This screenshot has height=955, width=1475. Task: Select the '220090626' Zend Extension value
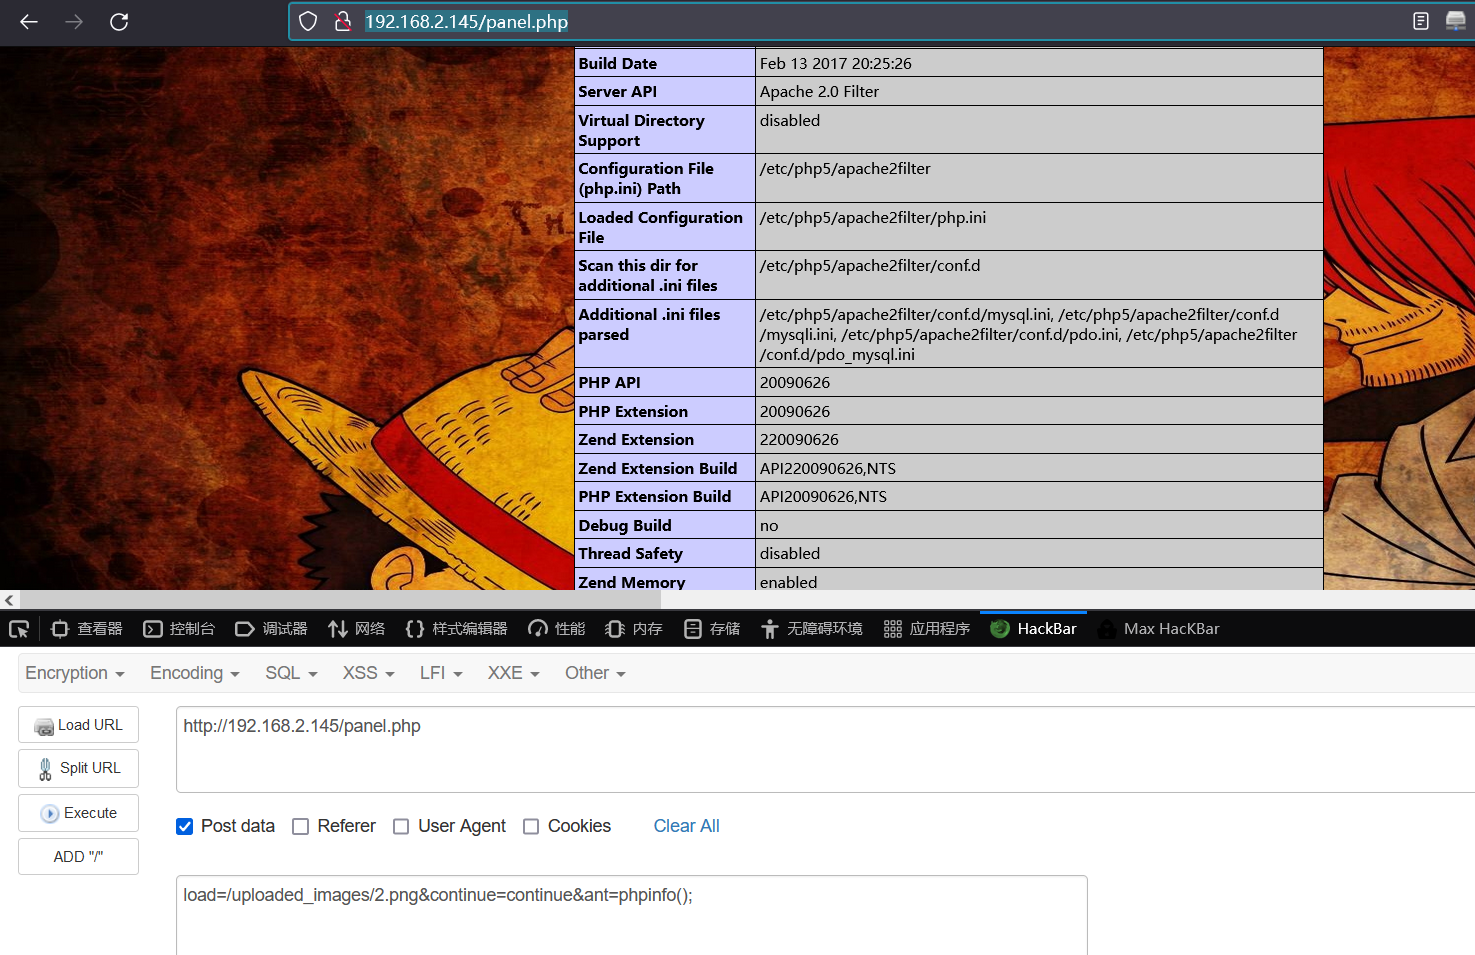click(799, 440)
